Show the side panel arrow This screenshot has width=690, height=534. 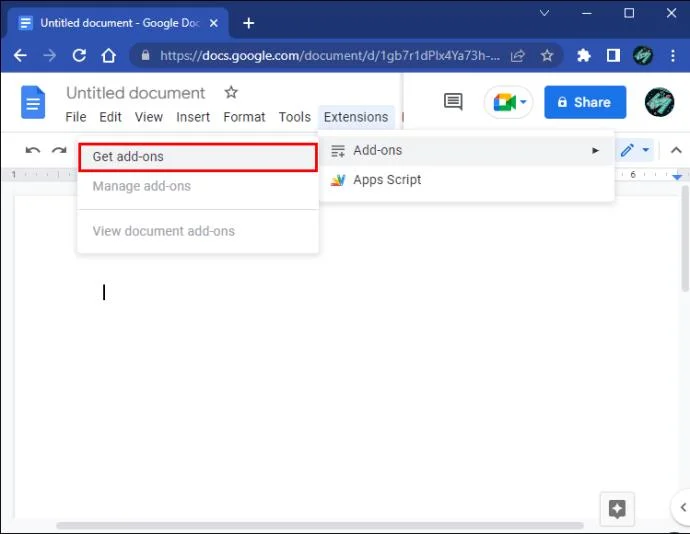(683, 508)
